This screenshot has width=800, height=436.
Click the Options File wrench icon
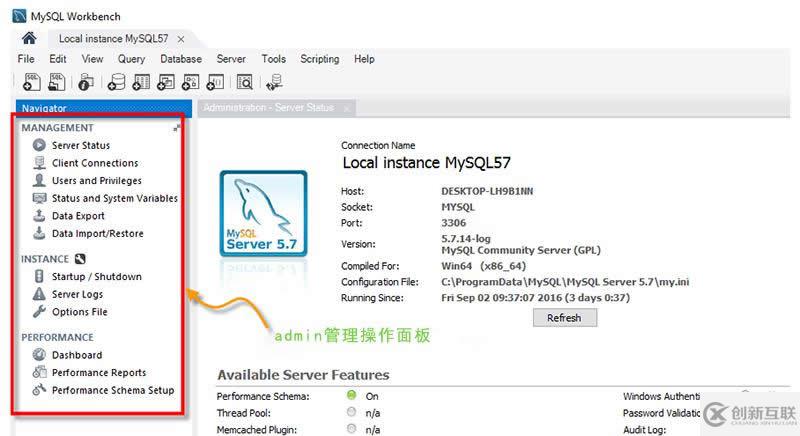(39, 311)
